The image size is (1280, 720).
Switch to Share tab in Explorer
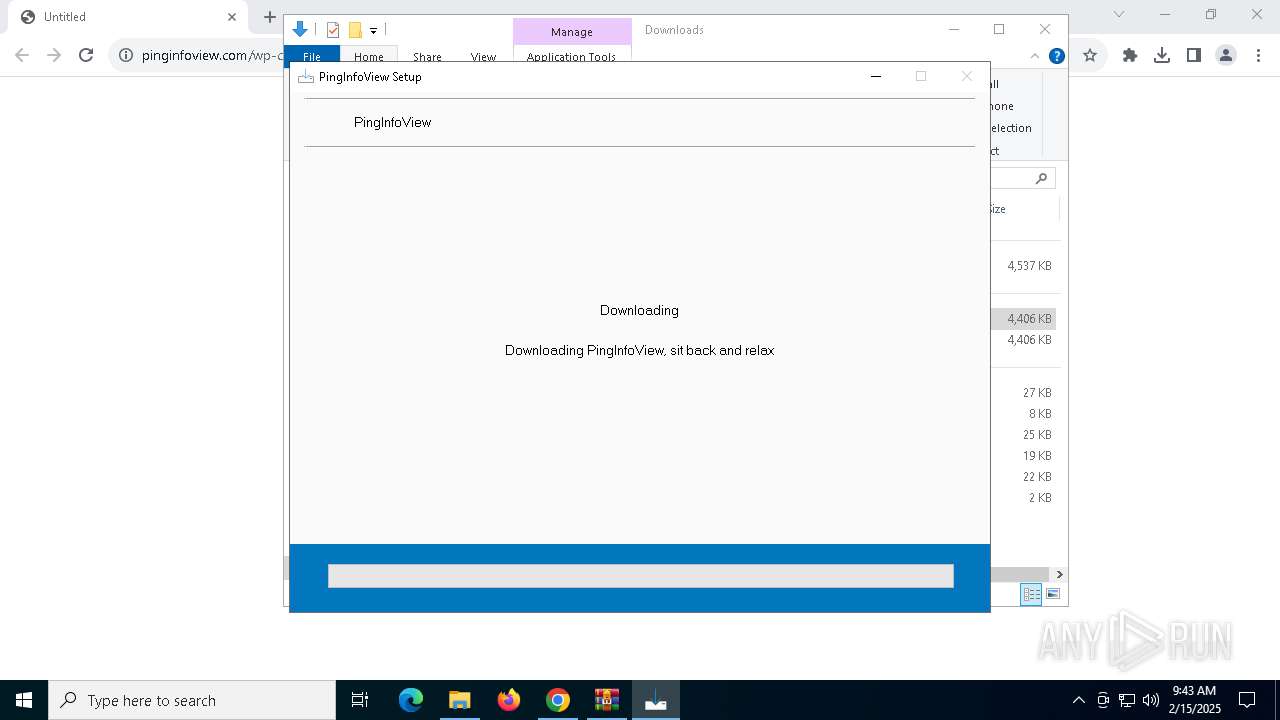(x=427, y=57)
